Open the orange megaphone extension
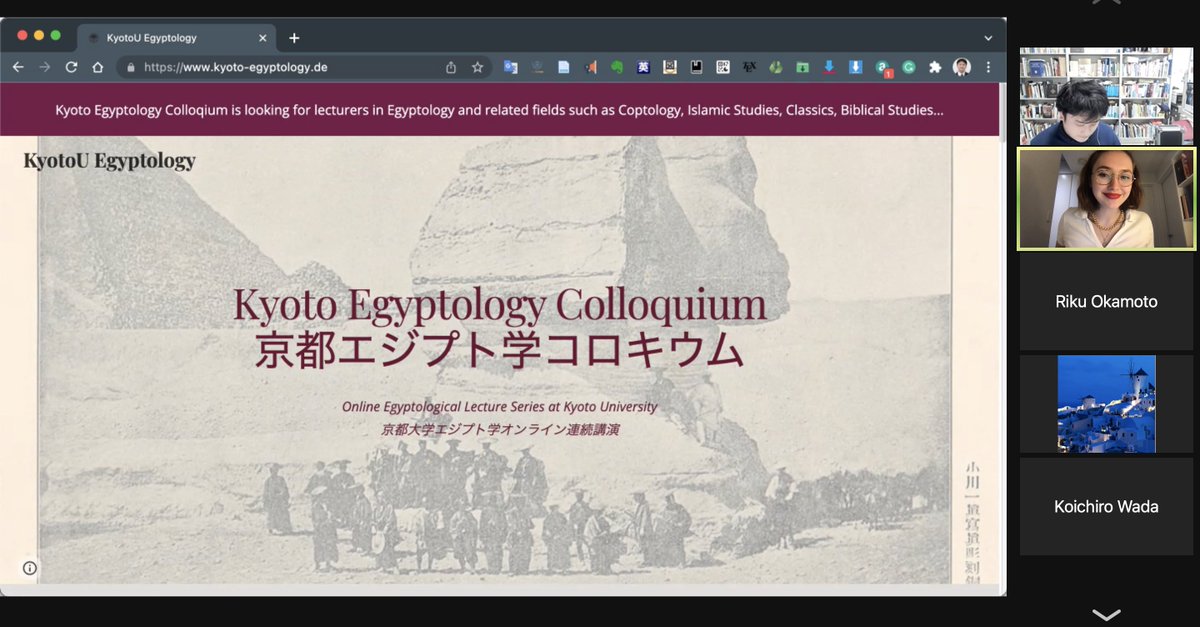The width and height of the screenshot is (1200, 627). click(x=590, y=67)
